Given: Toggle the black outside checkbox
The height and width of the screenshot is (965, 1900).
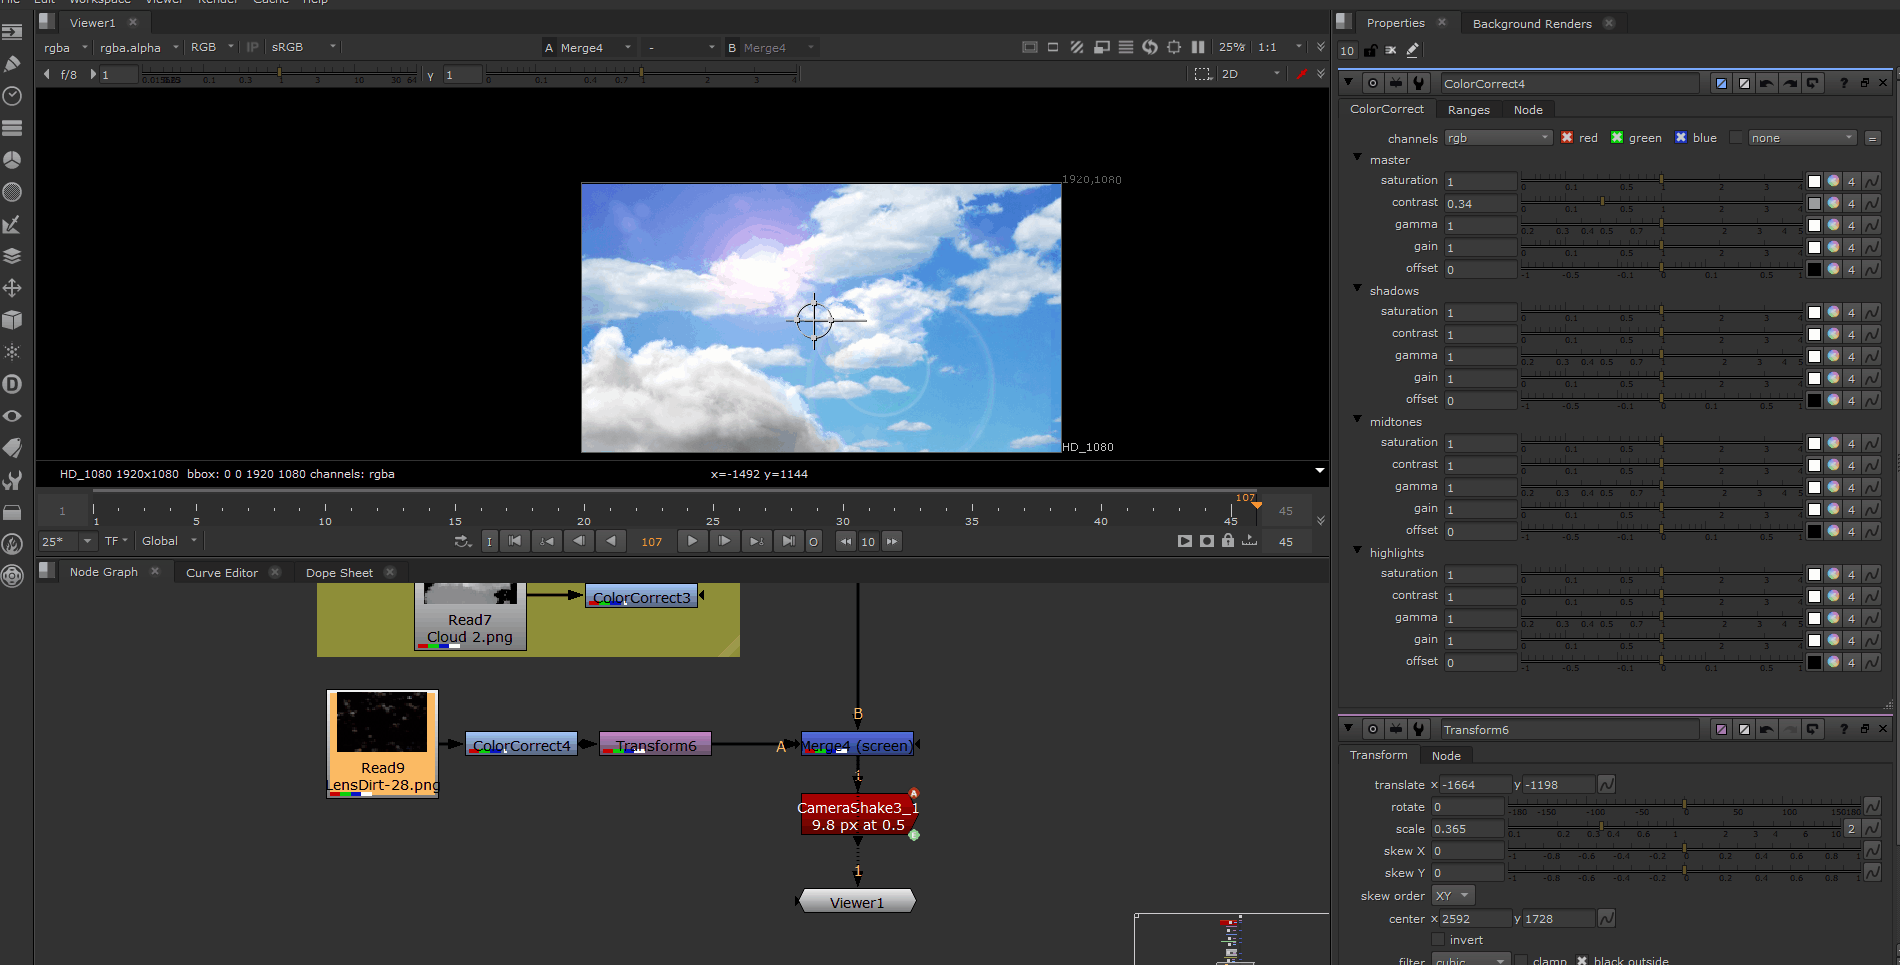Looking at the screenshot, I should (1582, 961).
